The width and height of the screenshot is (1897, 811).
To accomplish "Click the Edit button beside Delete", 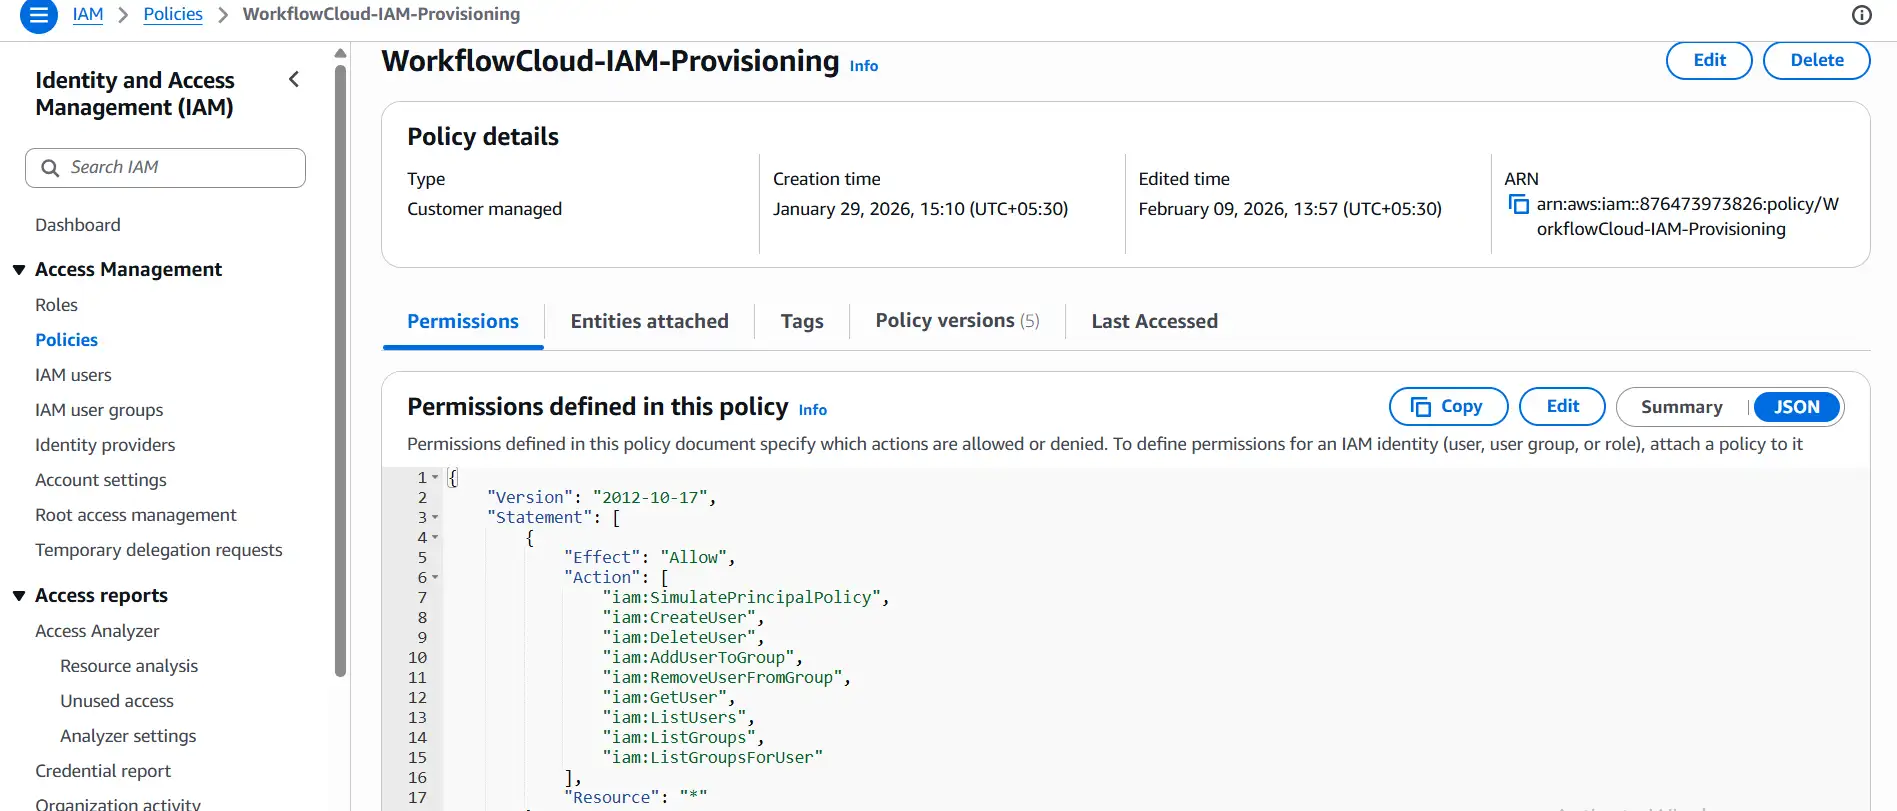I will tap(1709, 60).
